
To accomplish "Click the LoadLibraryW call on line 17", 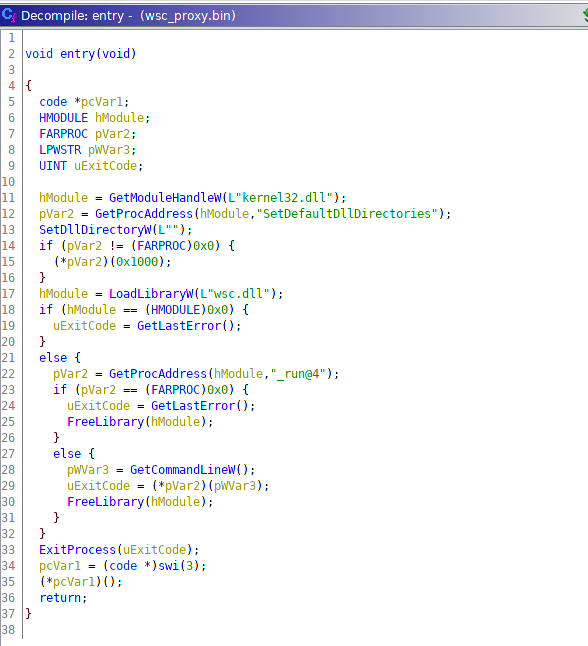I will [x=151, y=294].
